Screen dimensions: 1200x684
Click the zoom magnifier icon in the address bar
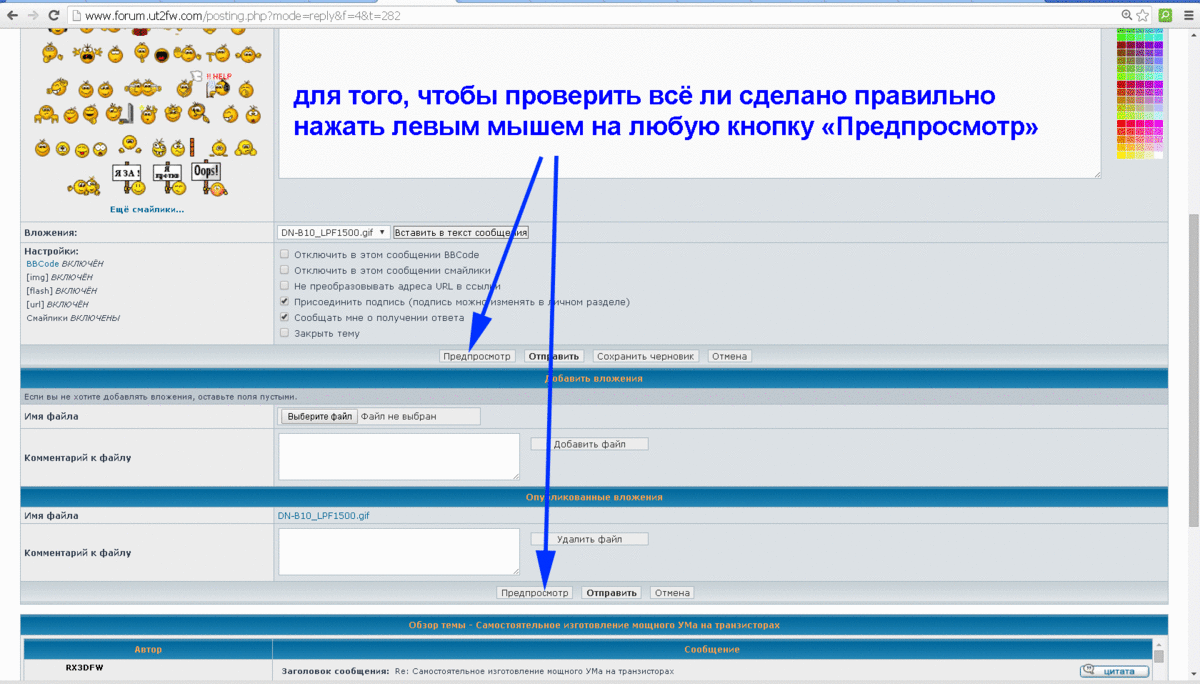pyautogui.click(x=1127, y=16)
